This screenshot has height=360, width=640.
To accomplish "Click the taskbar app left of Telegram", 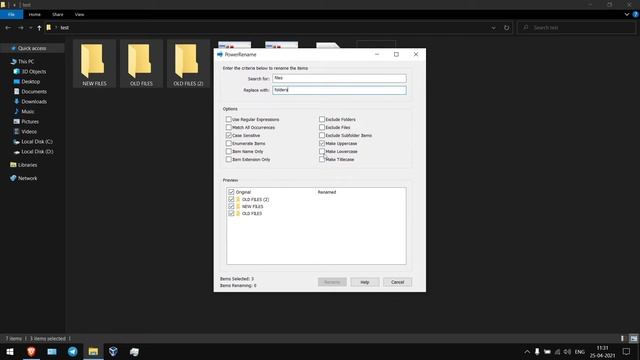I will coord(52,351).
